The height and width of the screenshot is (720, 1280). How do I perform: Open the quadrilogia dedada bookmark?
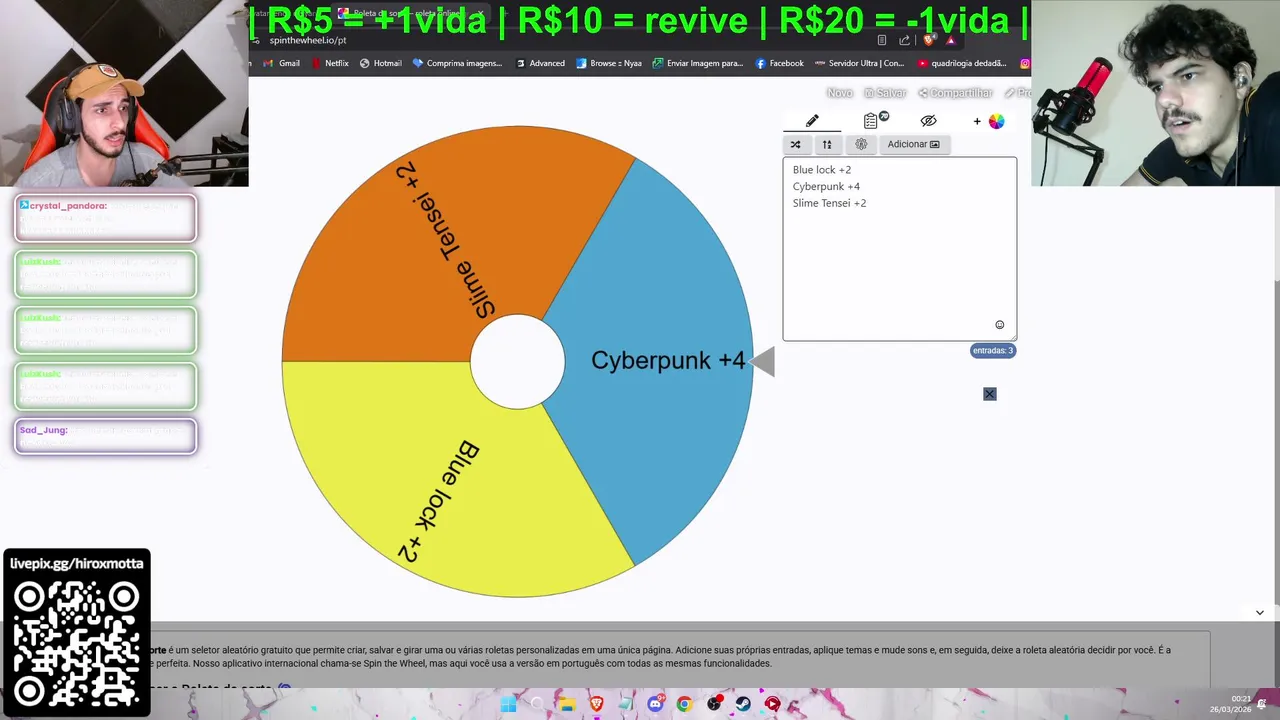tap(962, 63)
